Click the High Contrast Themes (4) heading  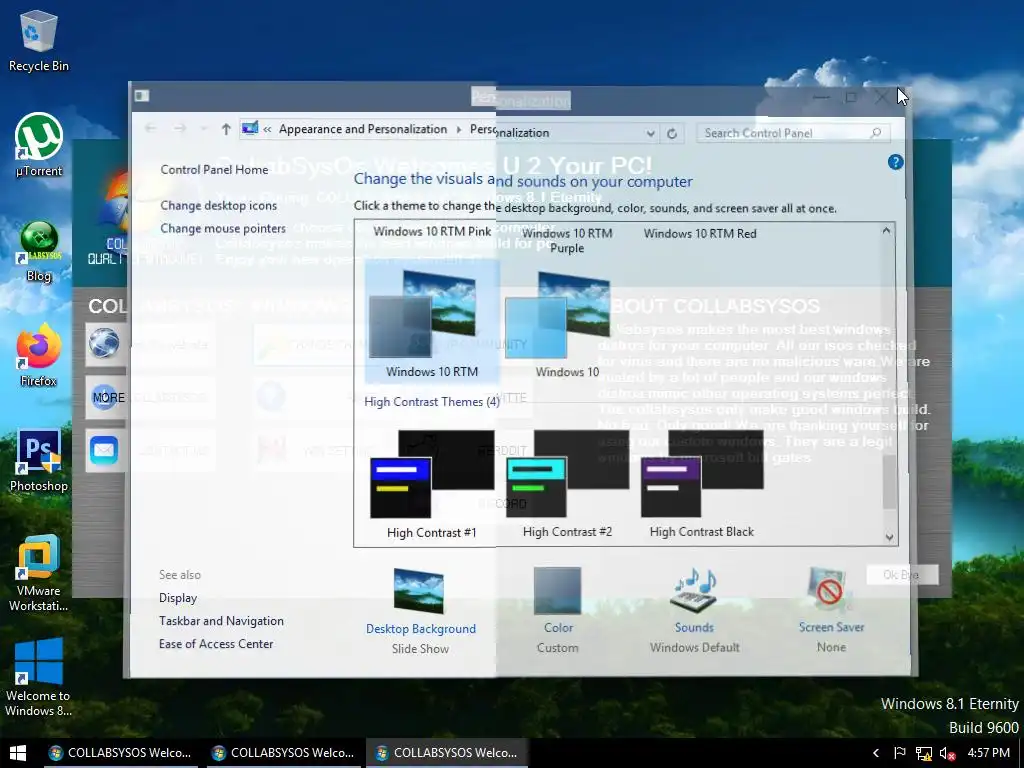[x=432, y=402]
